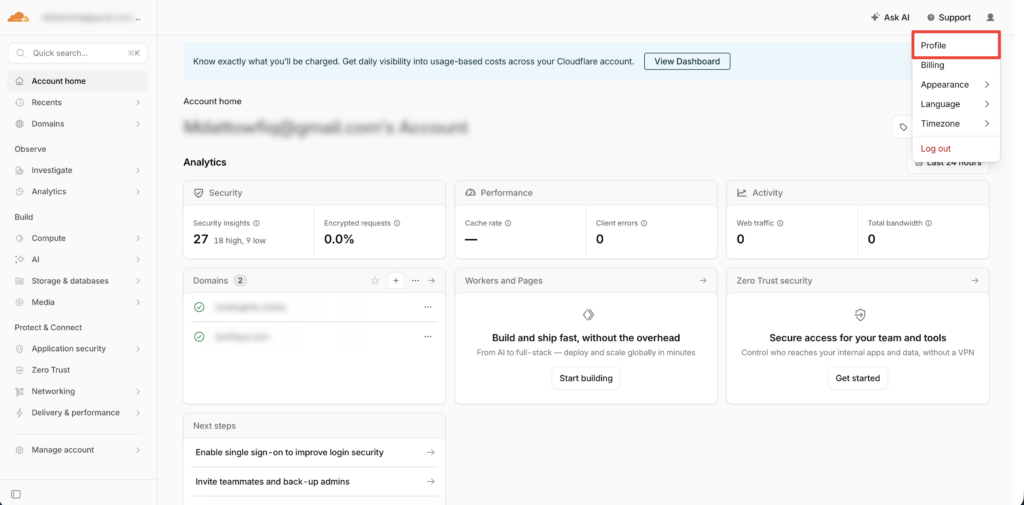
Task: Click the Analytics sidebar icon
Action: [20, 191]
